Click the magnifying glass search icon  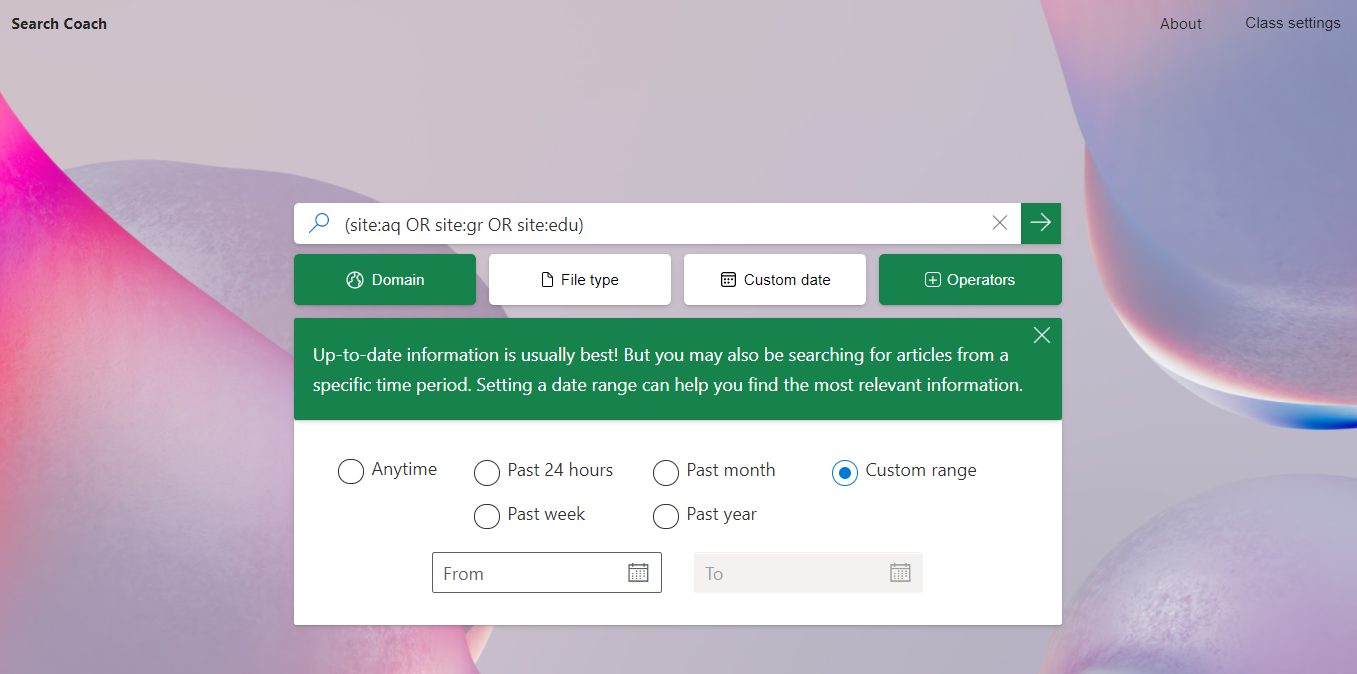tap(319, 224)
